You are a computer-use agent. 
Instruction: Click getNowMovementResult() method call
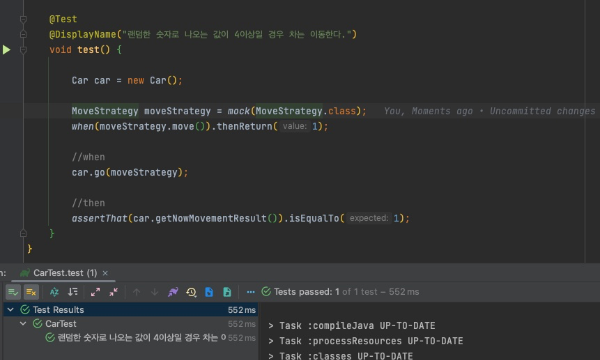pos(216,218)
